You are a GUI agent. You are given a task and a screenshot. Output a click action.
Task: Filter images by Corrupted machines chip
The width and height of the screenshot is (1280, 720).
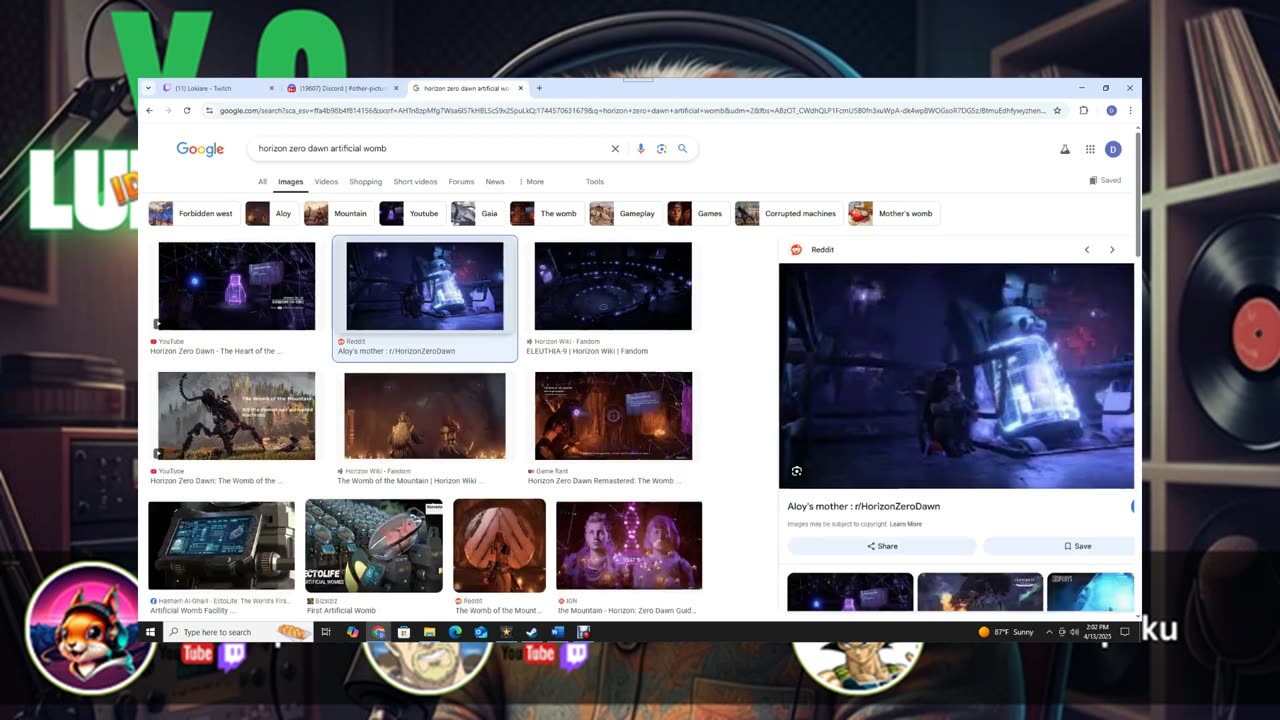click(x=789, y=214)
